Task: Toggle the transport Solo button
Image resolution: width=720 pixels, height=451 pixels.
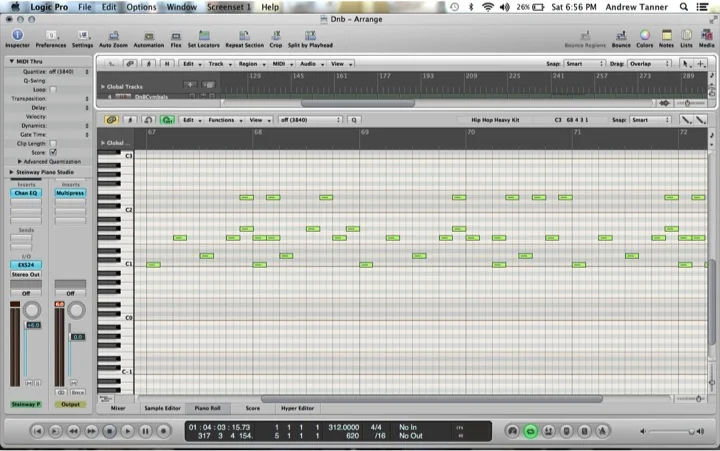Action: [584, 431]
